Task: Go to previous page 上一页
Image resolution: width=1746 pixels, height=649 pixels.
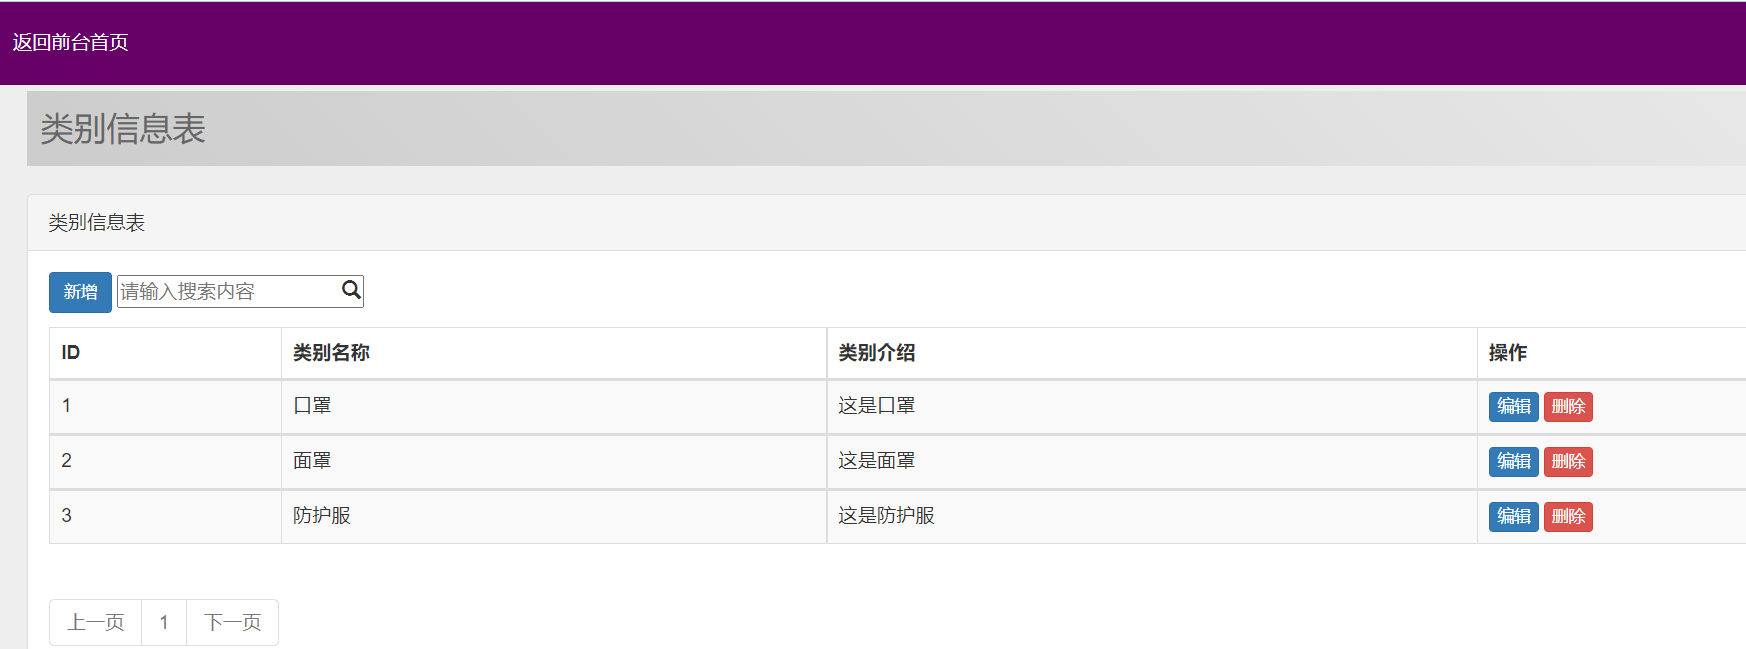Action: tap(96, 622)
